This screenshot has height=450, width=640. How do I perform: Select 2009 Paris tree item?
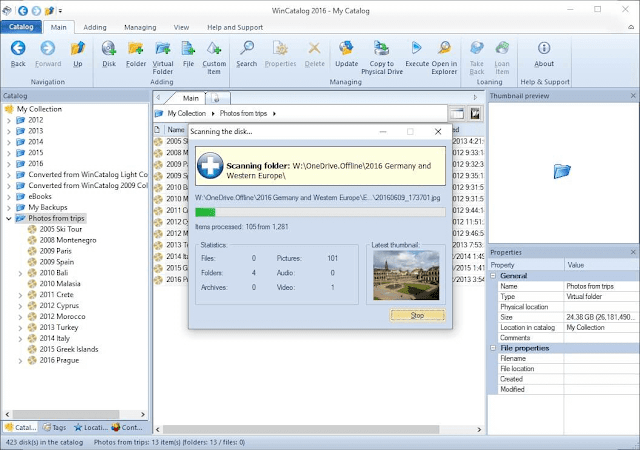click(56, 251)
